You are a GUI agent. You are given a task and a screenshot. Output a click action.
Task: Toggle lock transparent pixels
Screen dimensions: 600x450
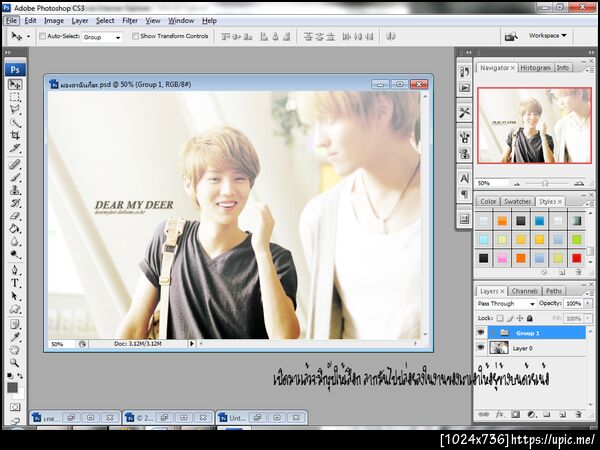[500, 318]
